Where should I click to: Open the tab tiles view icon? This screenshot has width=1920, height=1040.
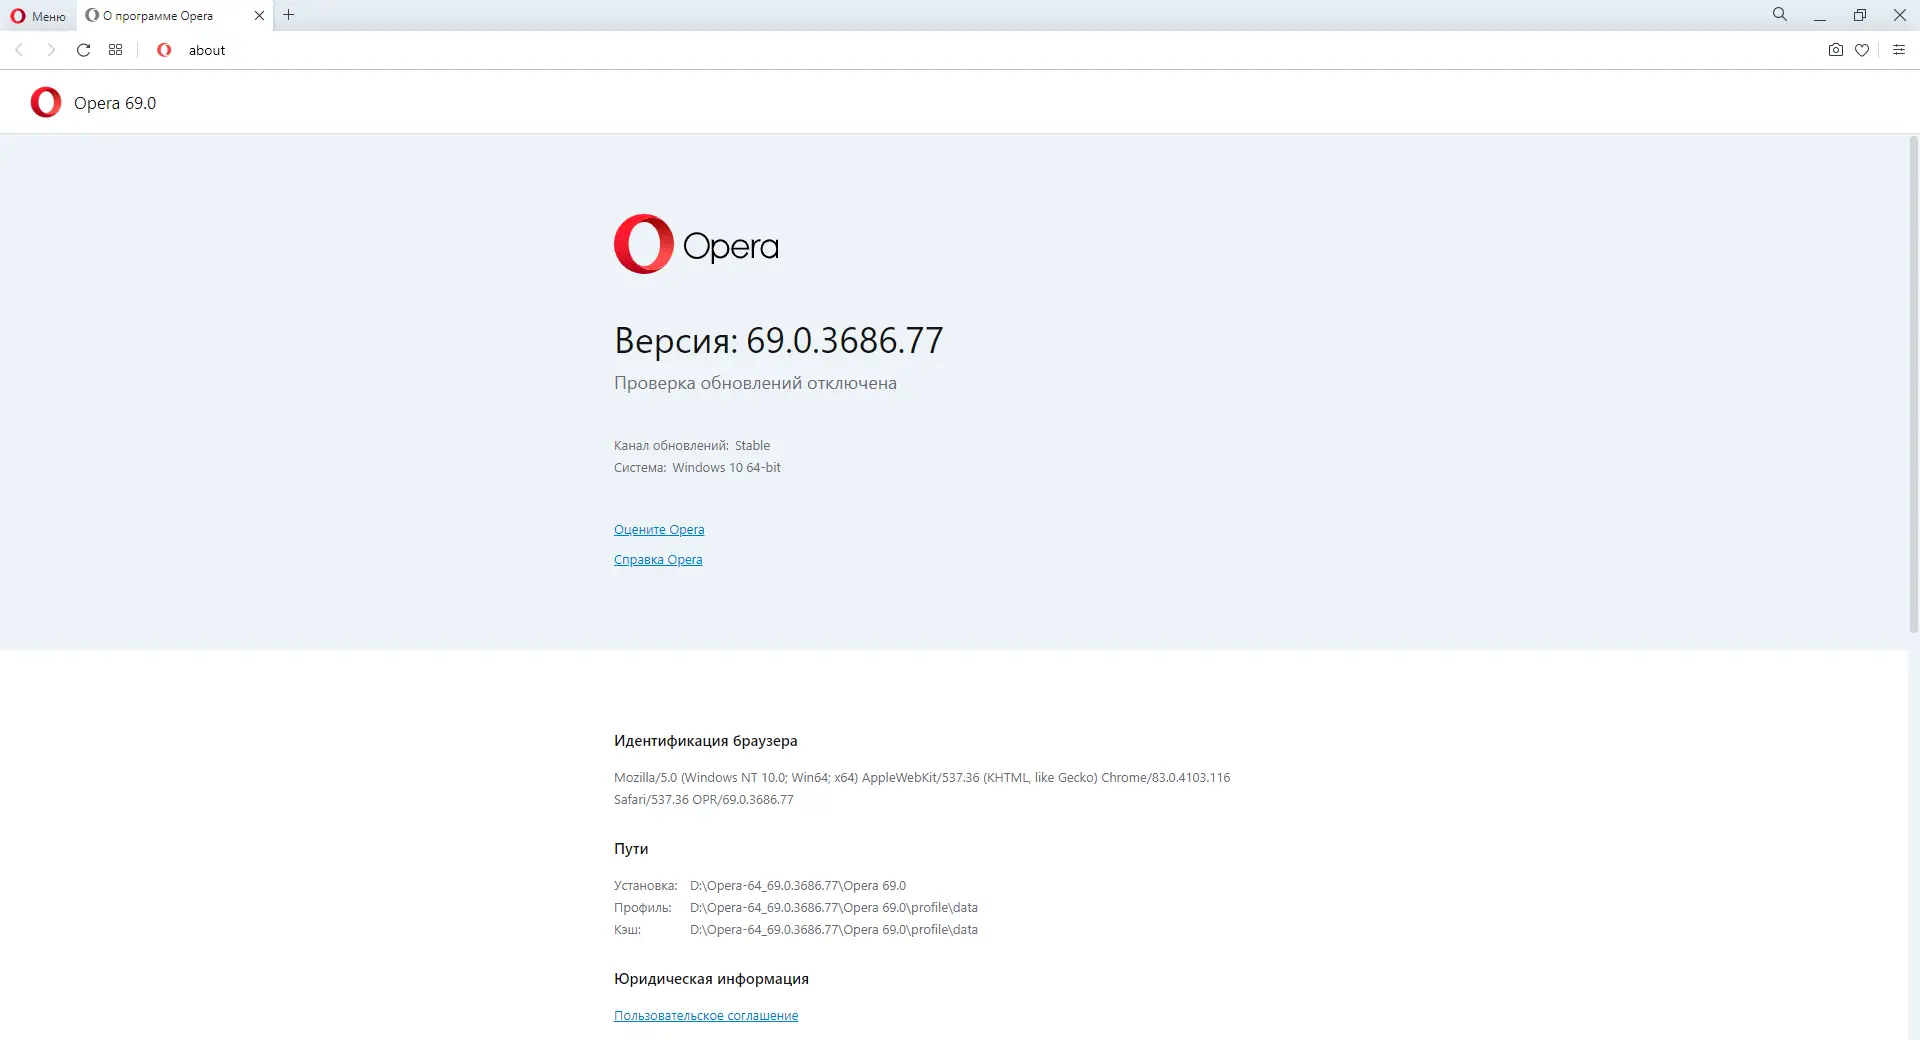click(115, 49)
